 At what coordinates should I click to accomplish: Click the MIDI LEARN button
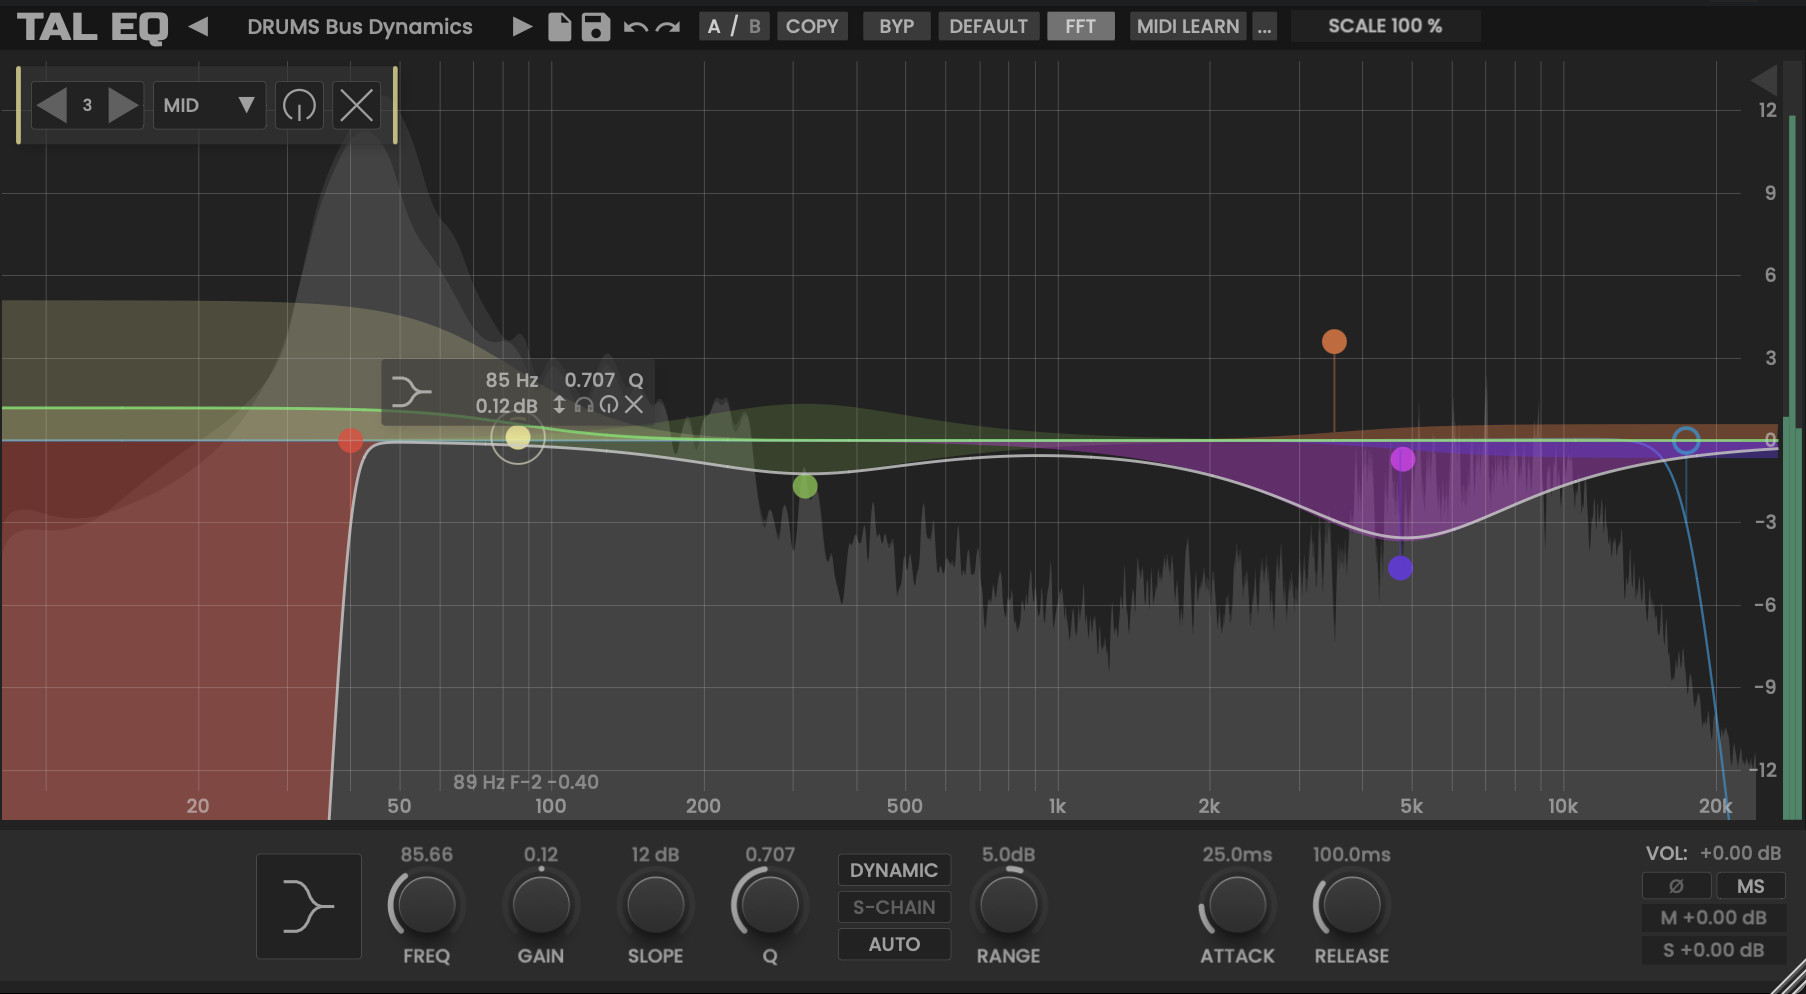[x=1187, y=27]
